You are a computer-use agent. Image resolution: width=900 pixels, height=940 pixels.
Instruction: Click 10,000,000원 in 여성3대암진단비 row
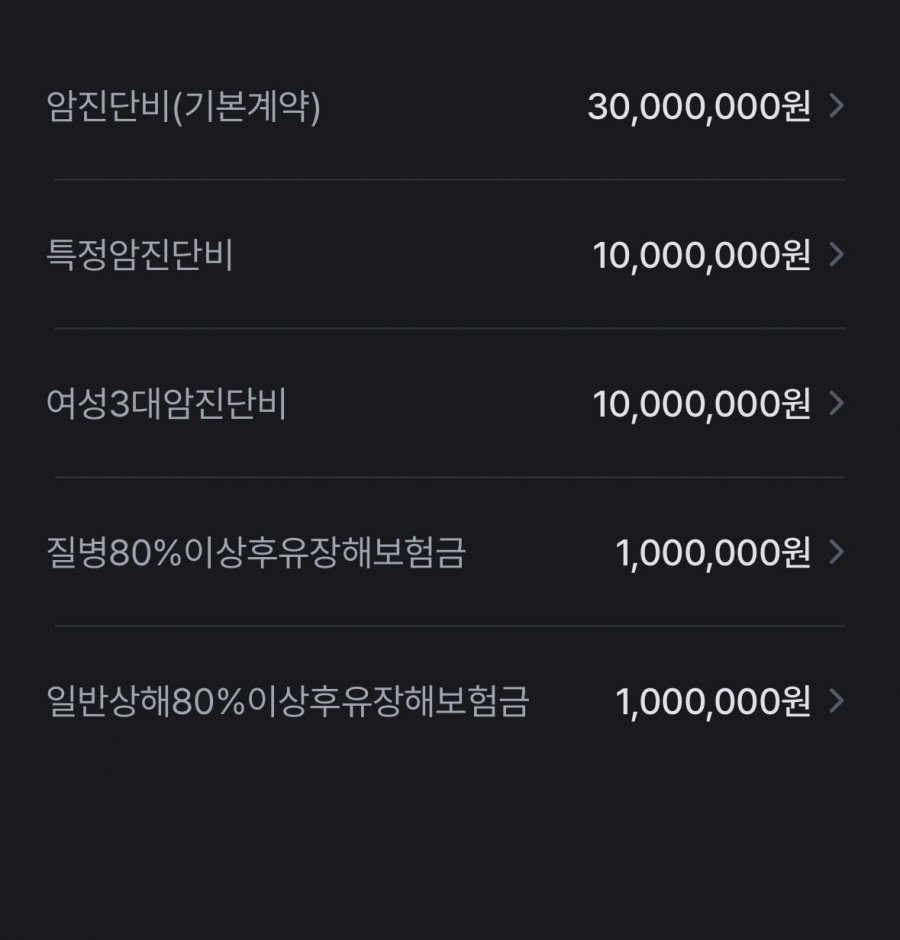[702, 404]
